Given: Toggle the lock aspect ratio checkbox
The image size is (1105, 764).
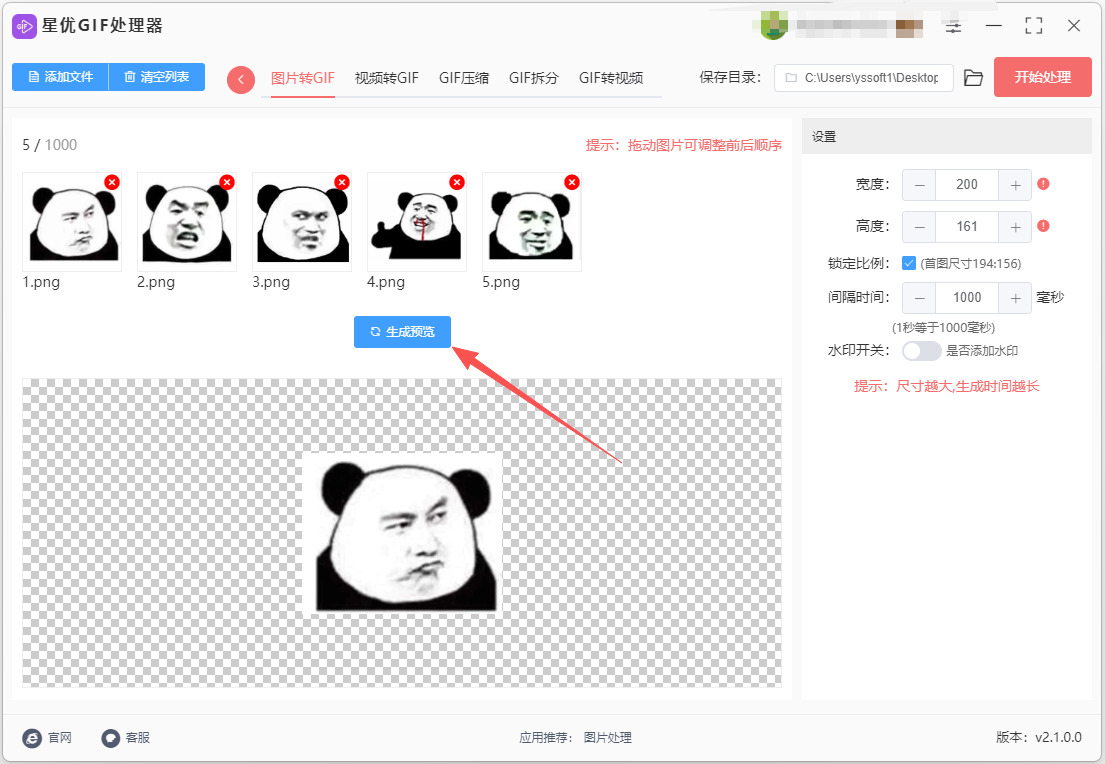Looking at the screenshot, I should point(908,264).
